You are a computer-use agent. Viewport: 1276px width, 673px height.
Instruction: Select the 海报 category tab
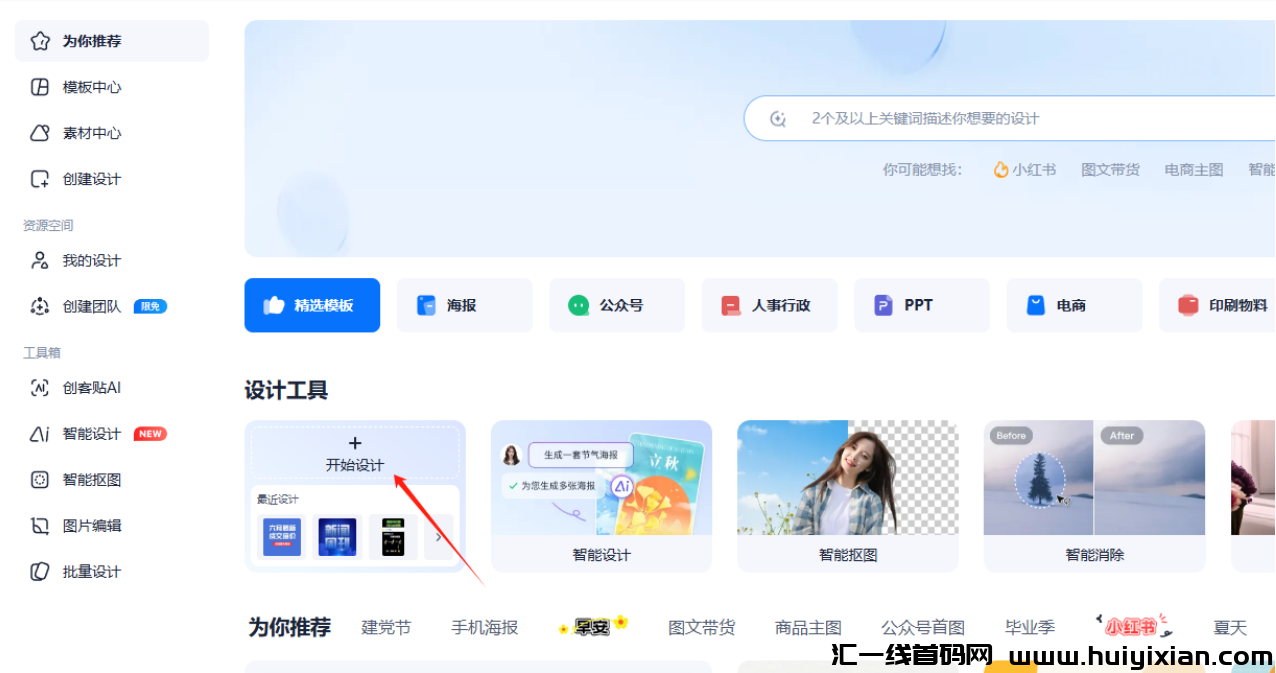click(x=465, y=305)
